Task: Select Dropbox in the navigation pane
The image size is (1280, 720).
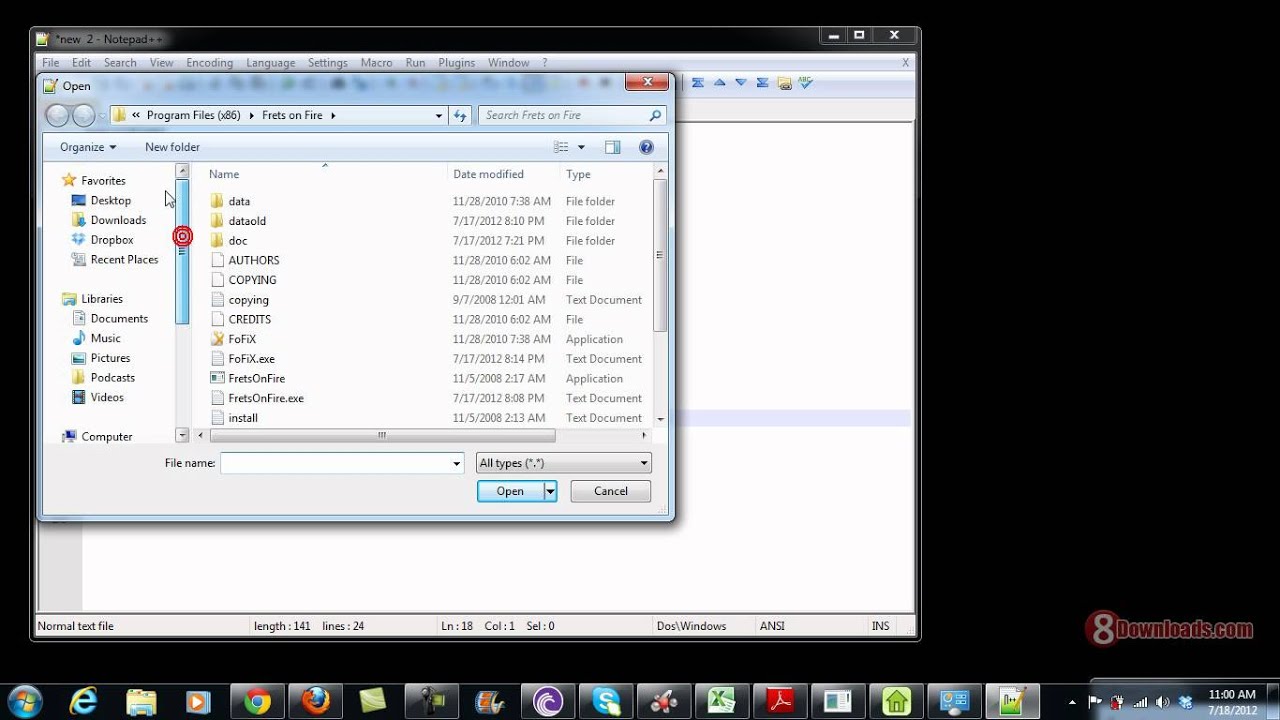Action: (x=112, y=240)
